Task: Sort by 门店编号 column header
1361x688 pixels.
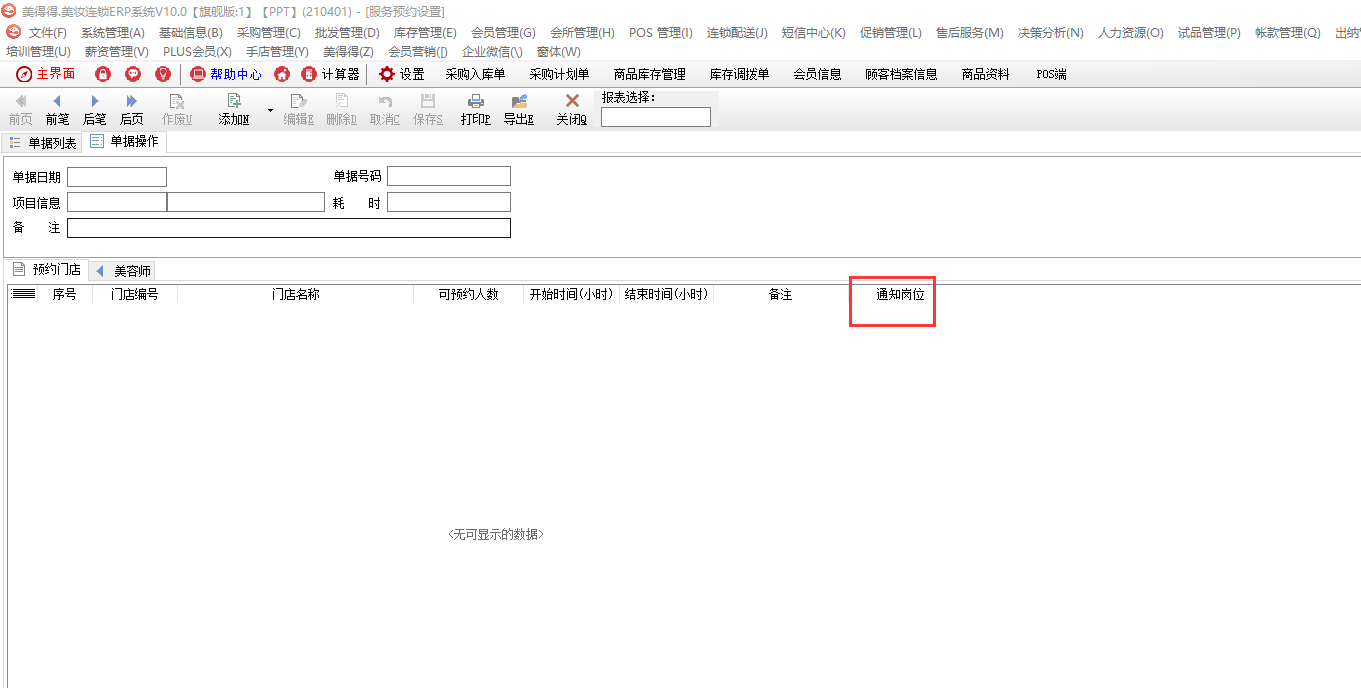Action: pos(135,294)
